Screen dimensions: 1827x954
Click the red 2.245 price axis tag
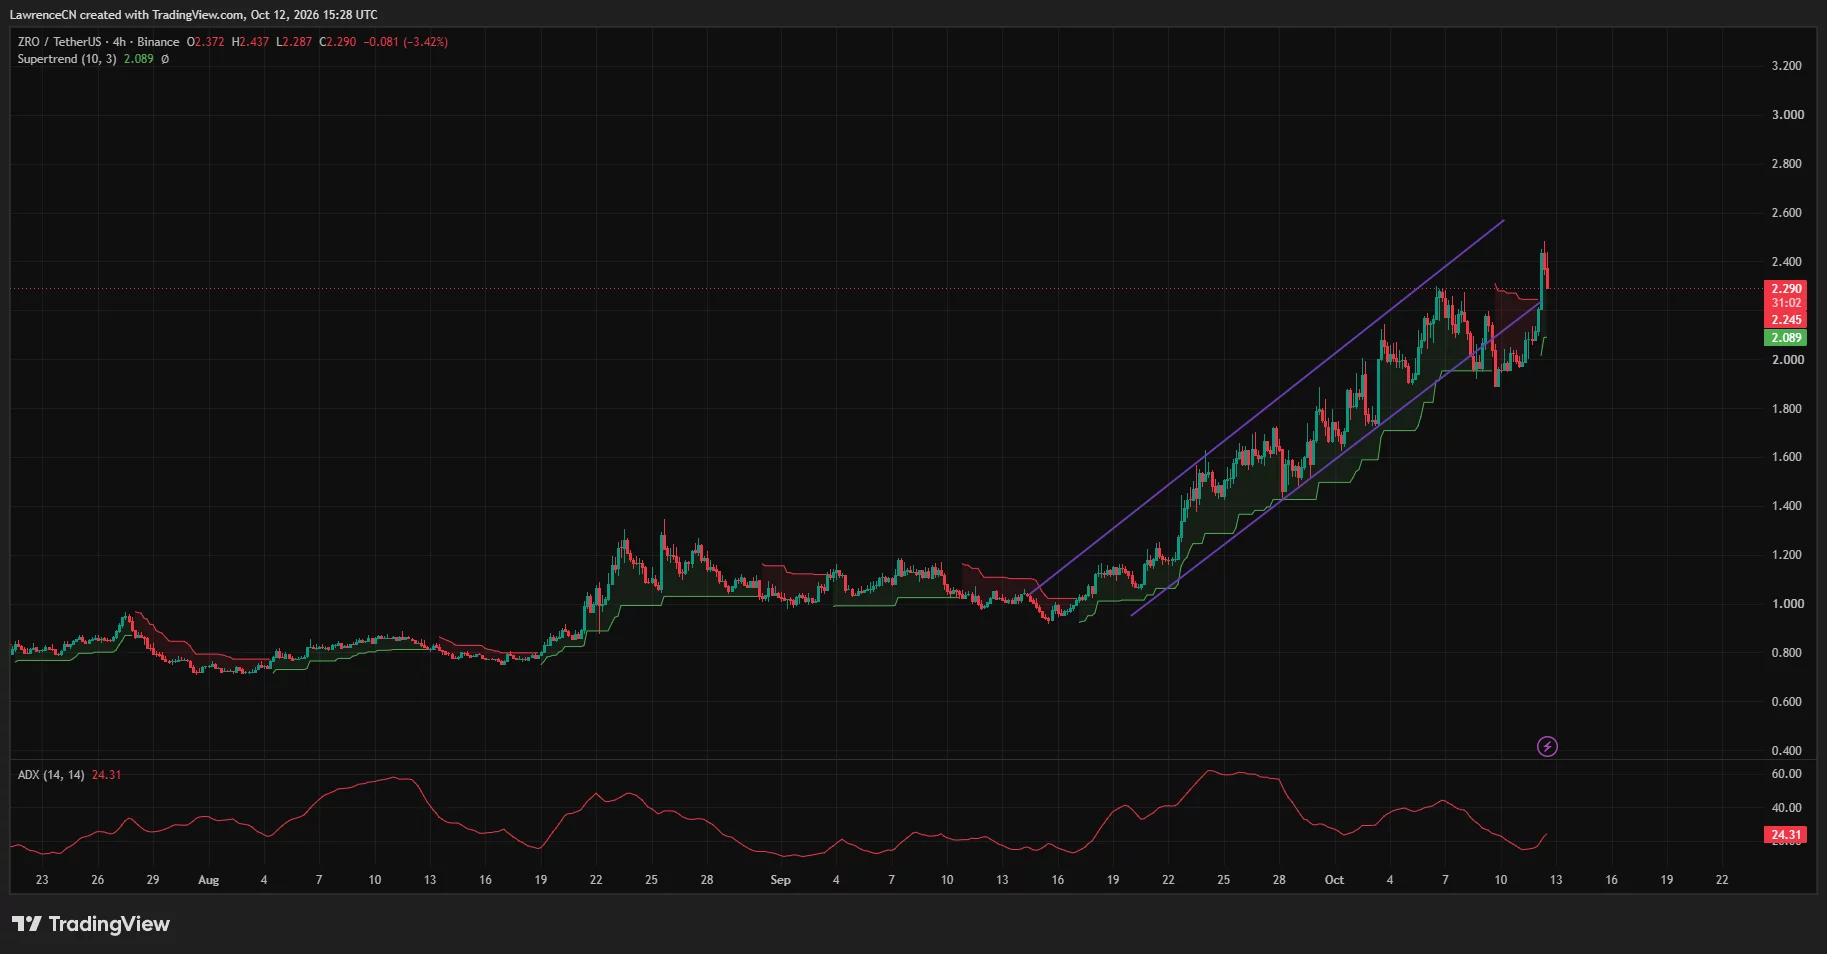[x=1785, y=320]
